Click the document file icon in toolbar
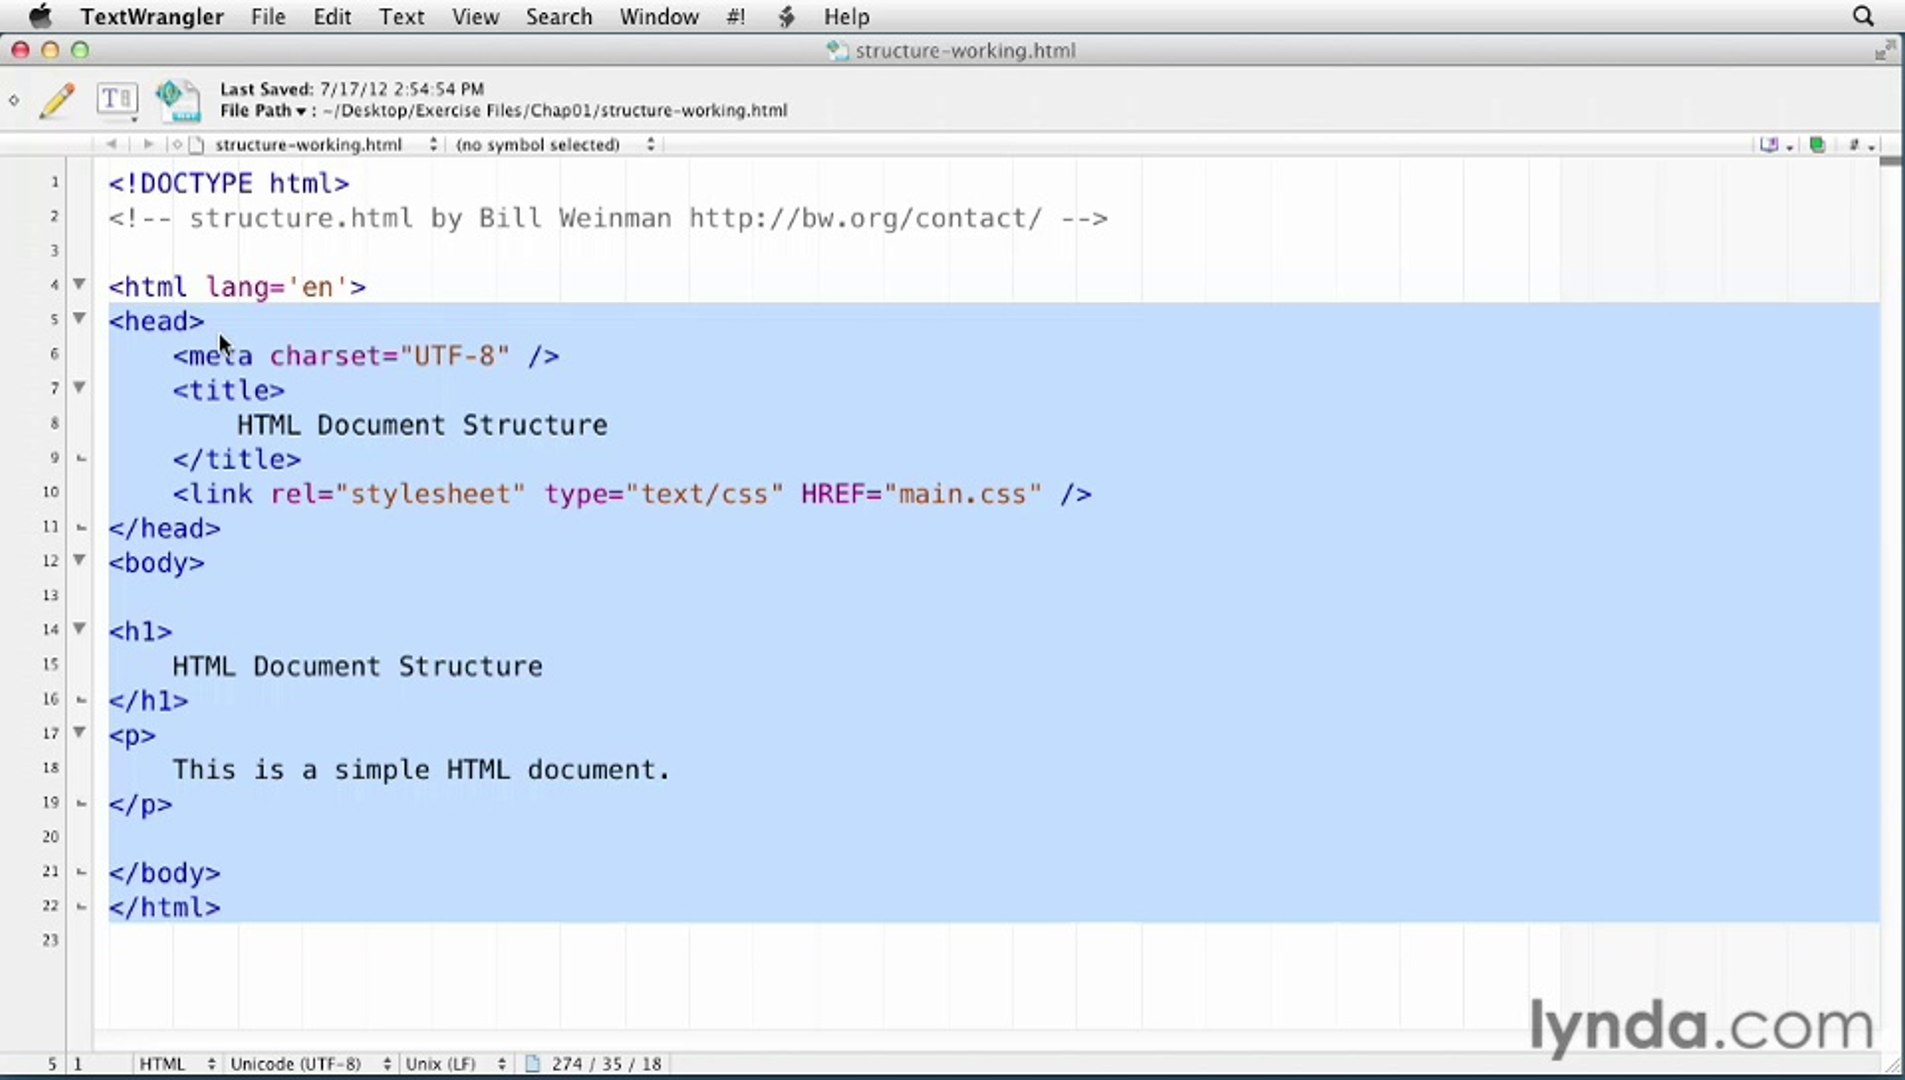 coord(178,100)
